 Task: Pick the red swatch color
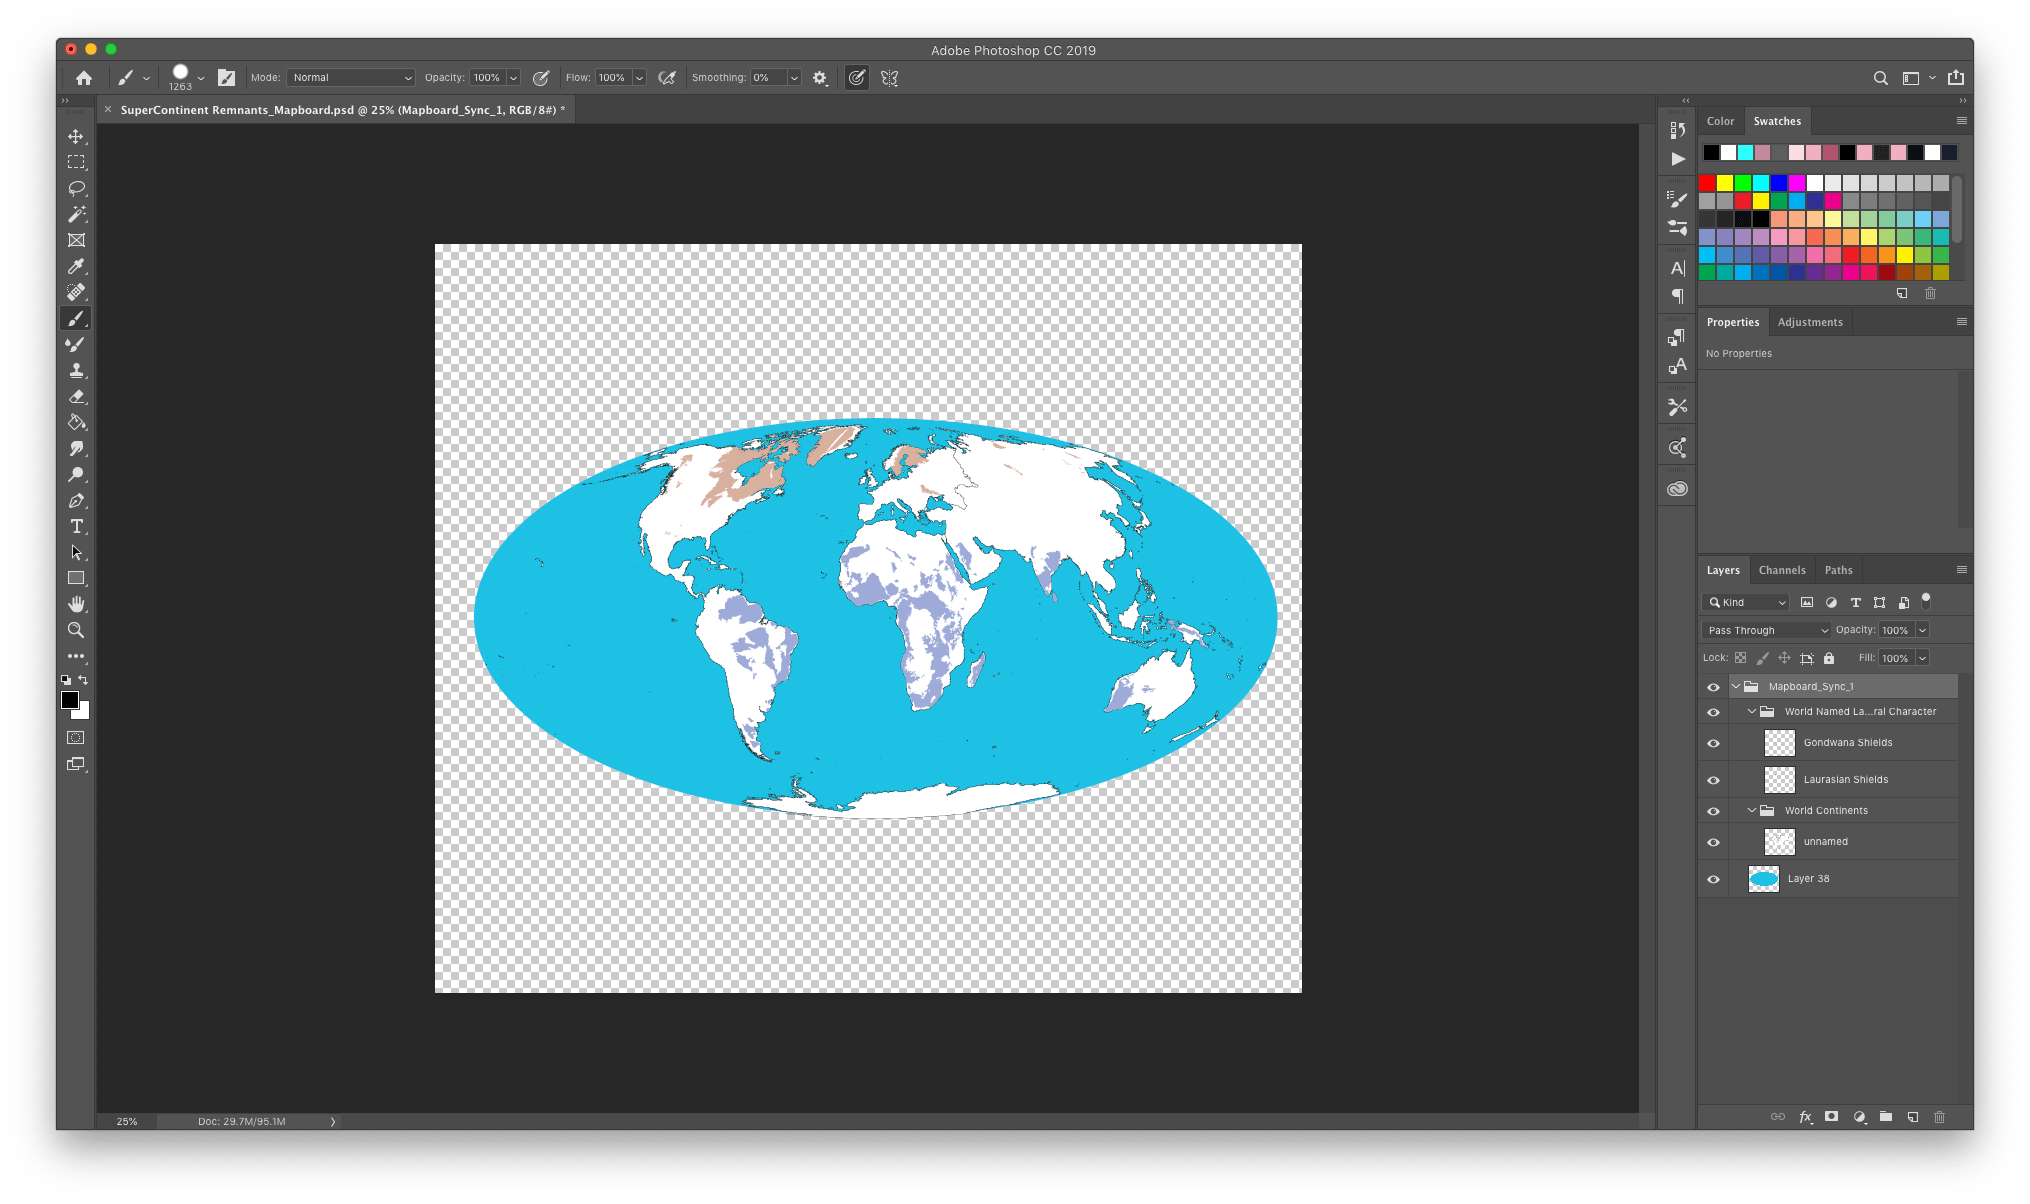point(1707,183)
